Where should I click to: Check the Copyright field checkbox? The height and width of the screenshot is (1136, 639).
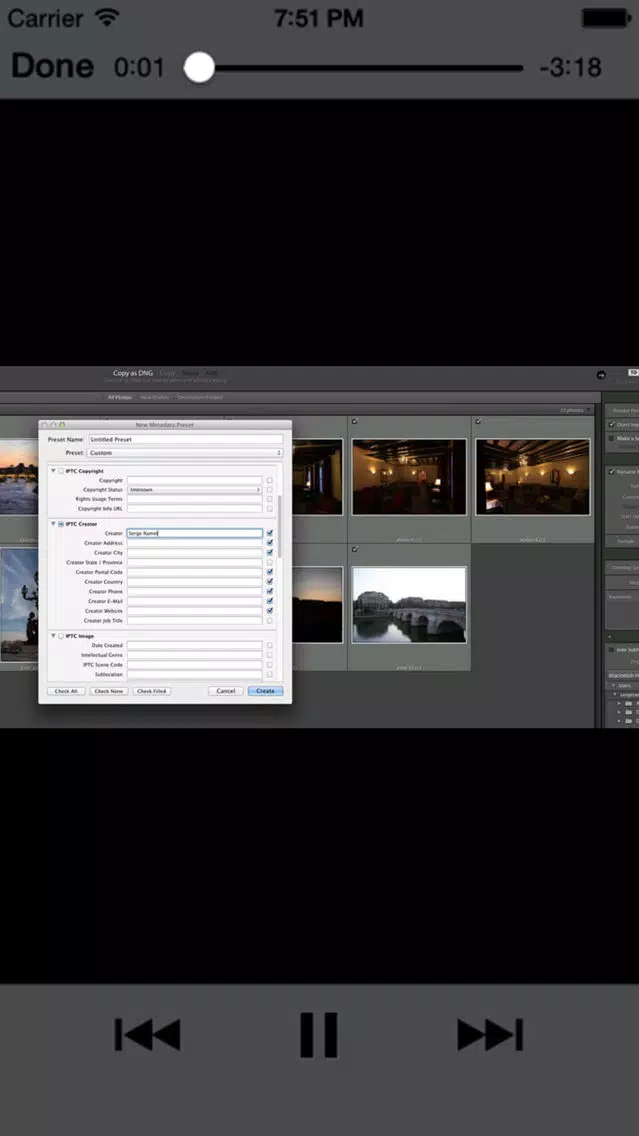point(270,480)
